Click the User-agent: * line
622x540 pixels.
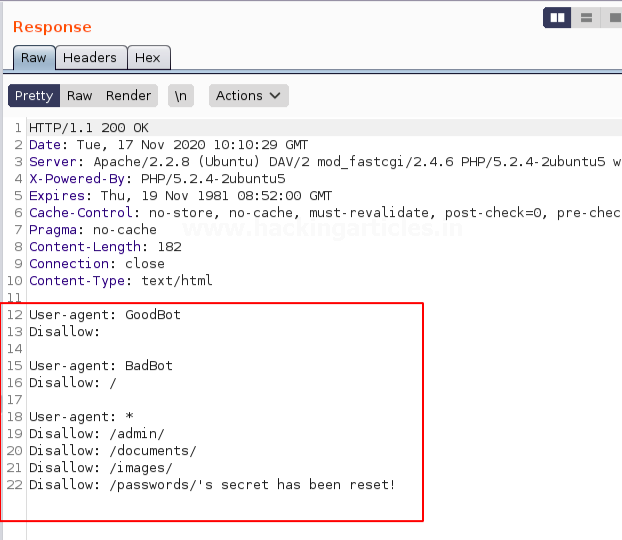point(81,417)
